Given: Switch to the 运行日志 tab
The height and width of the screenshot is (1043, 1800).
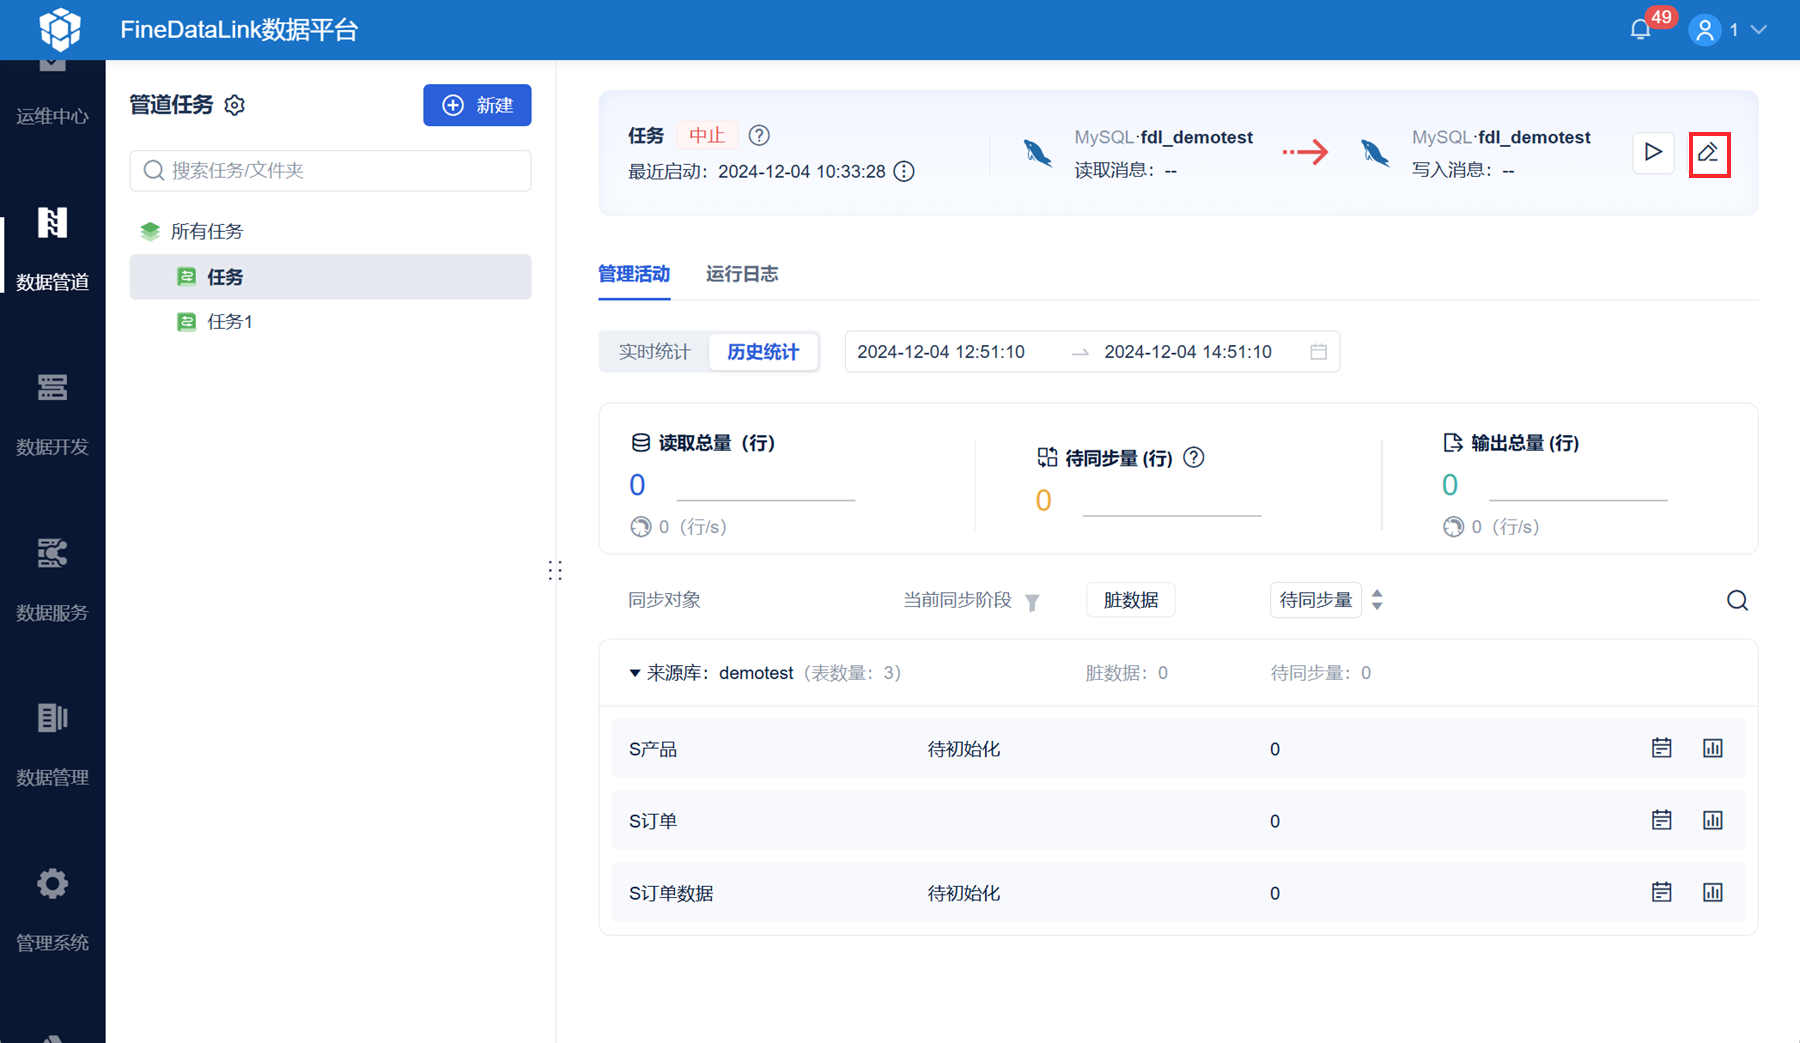Looking at the screenshot, I should (742, 274).
